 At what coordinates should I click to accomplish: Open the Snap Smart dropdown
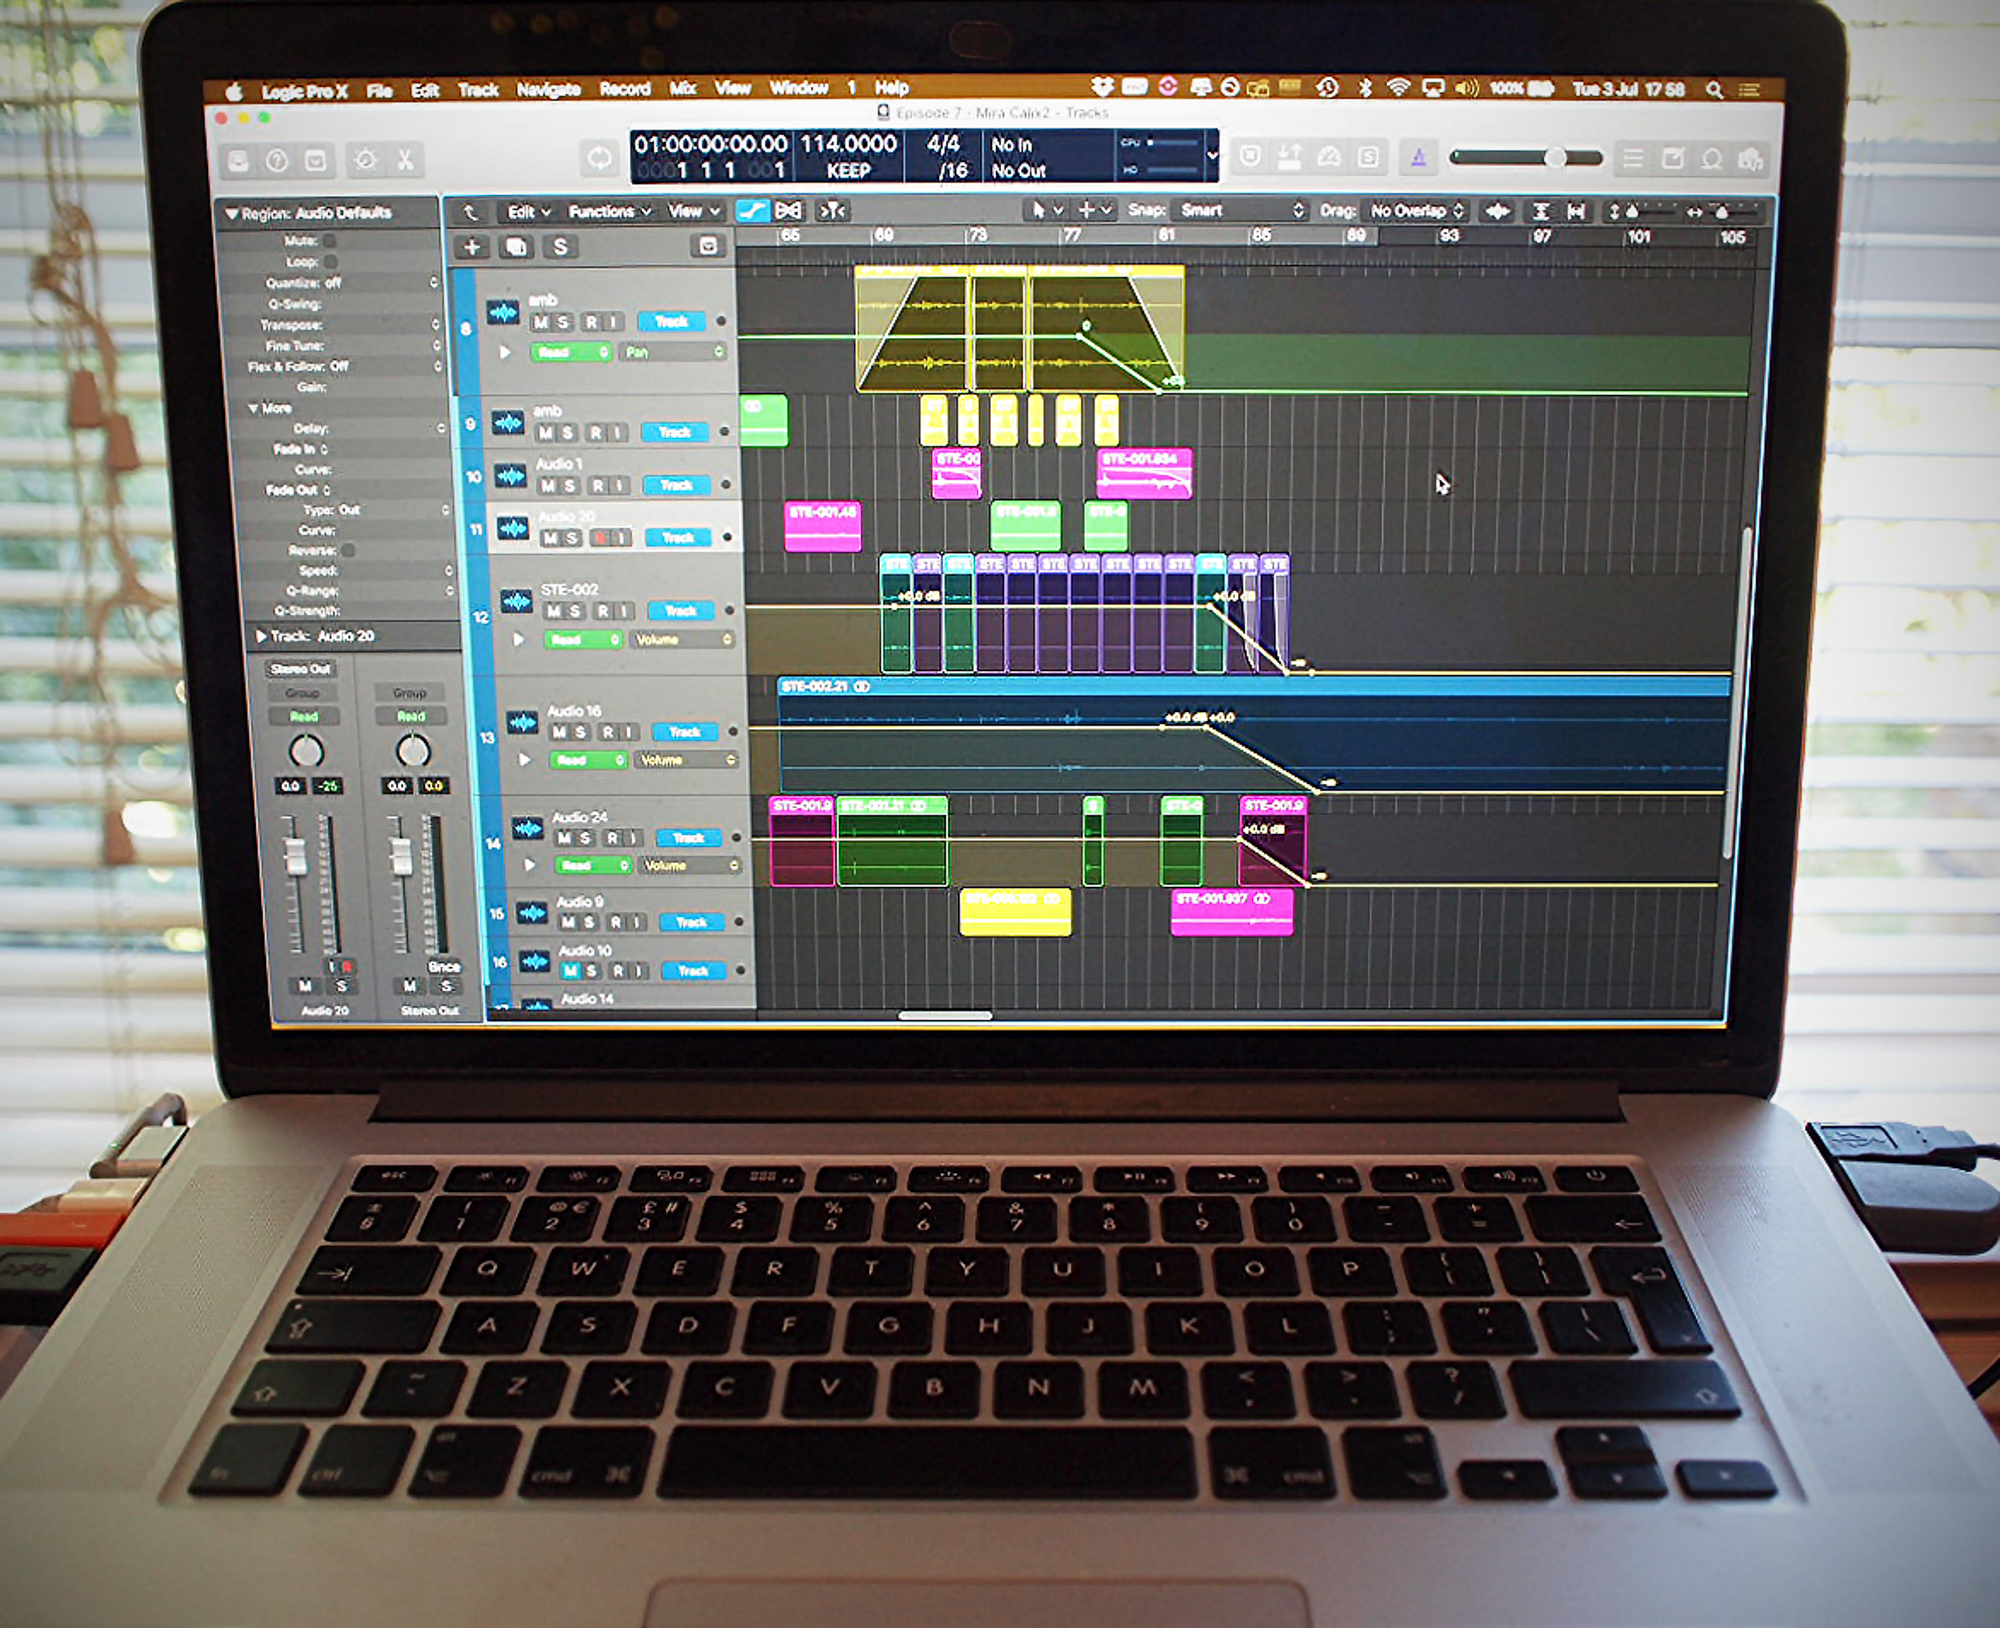(1240, 211)
